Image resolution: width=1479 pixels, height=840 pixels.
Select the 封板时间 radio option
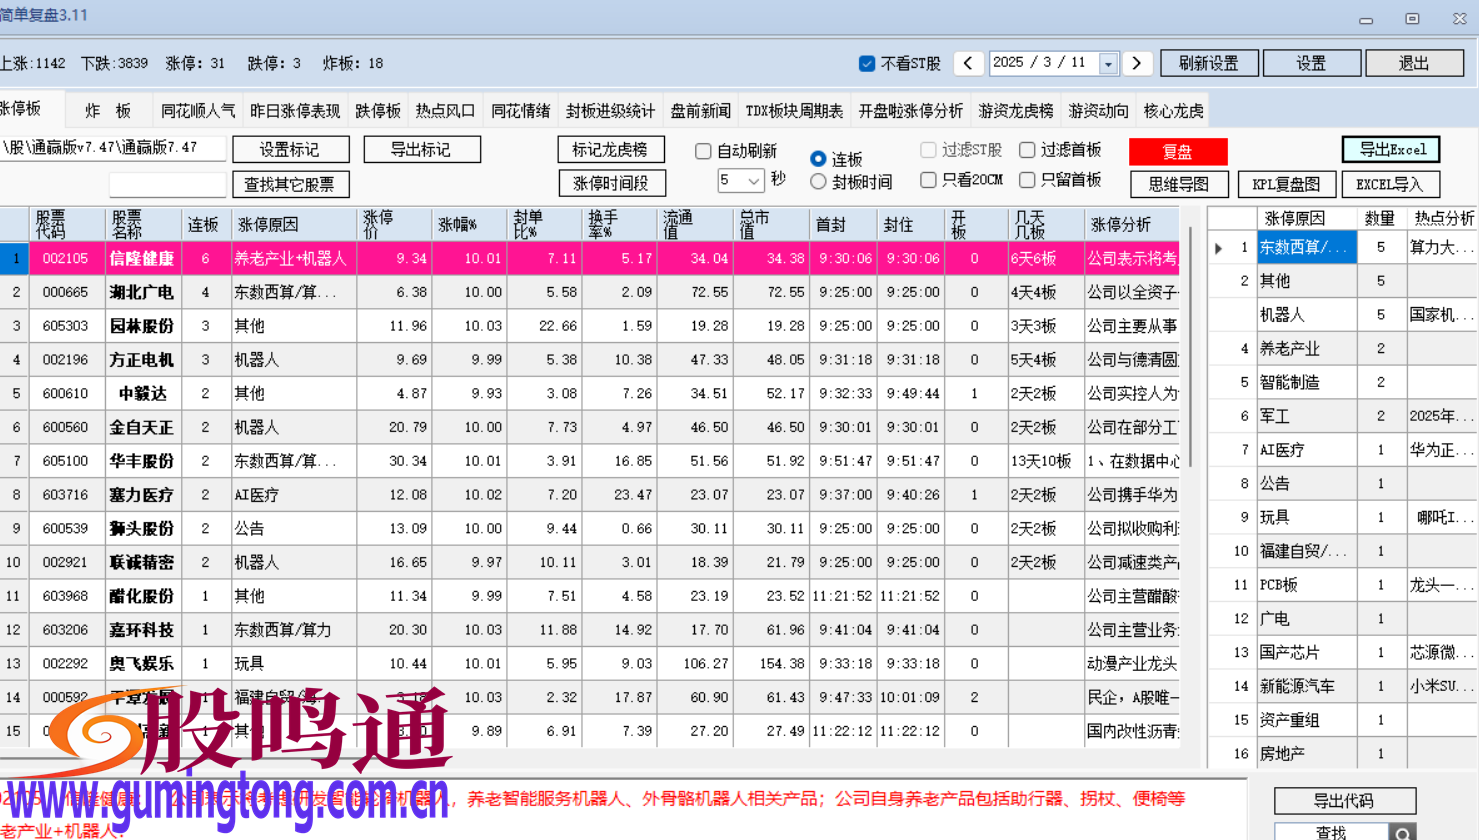point(818,182)
